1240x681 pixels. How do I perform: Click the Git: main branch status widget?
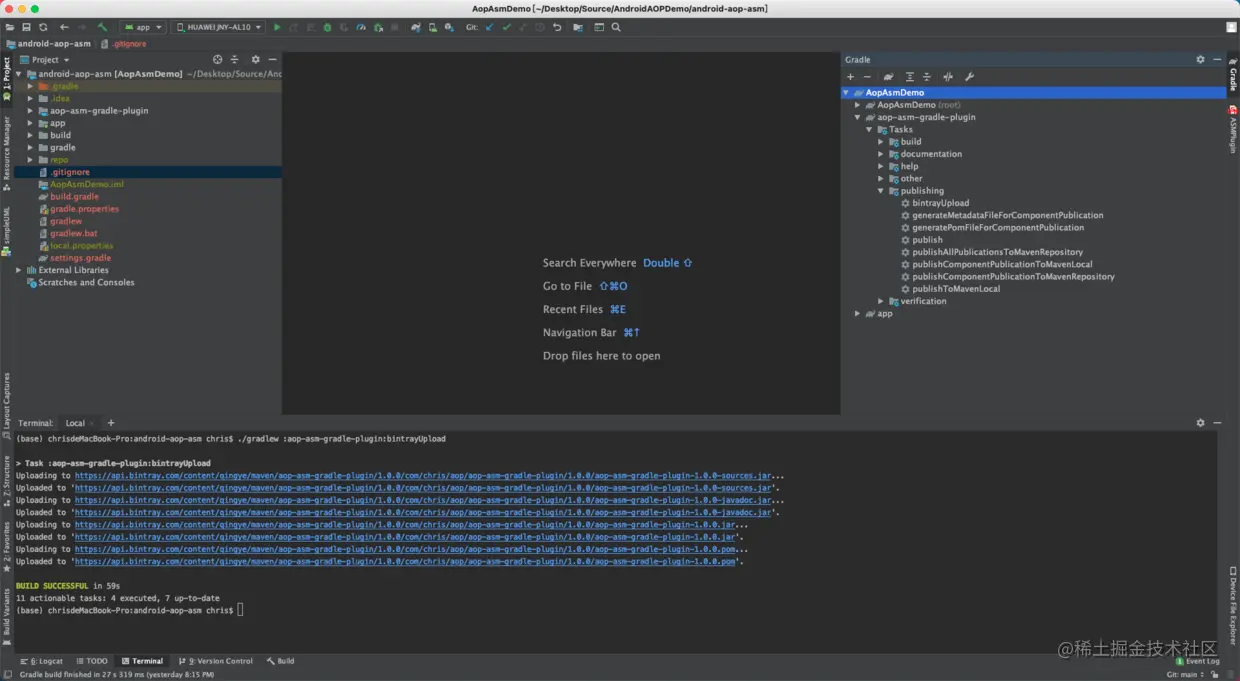tap(1184, 675)
